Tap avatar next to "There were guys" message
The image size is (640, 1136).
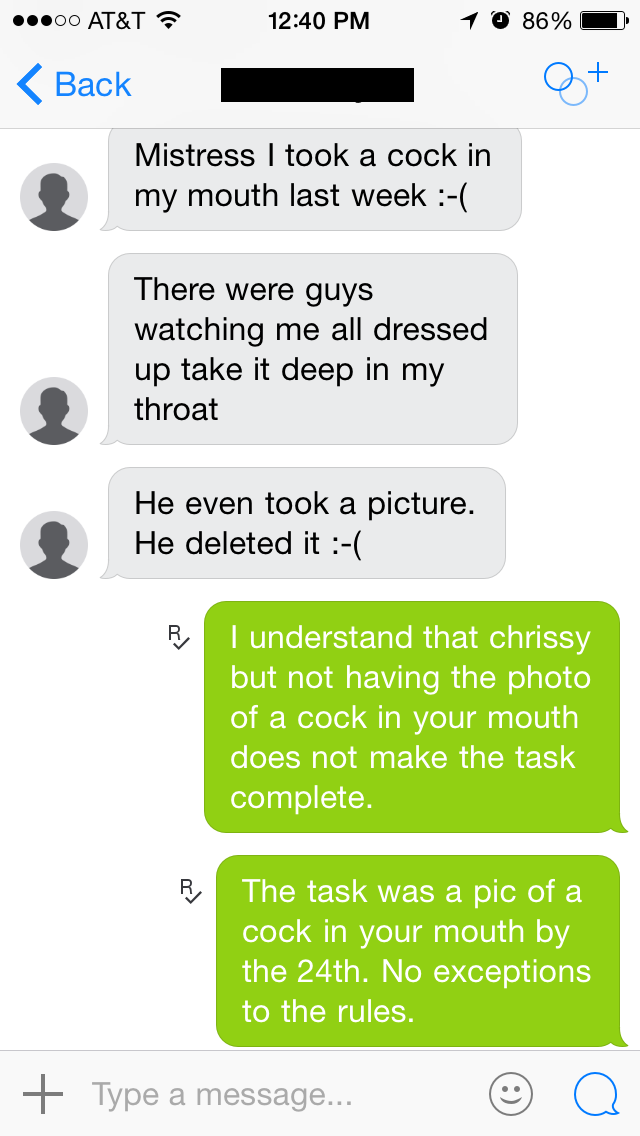[54, 411]
